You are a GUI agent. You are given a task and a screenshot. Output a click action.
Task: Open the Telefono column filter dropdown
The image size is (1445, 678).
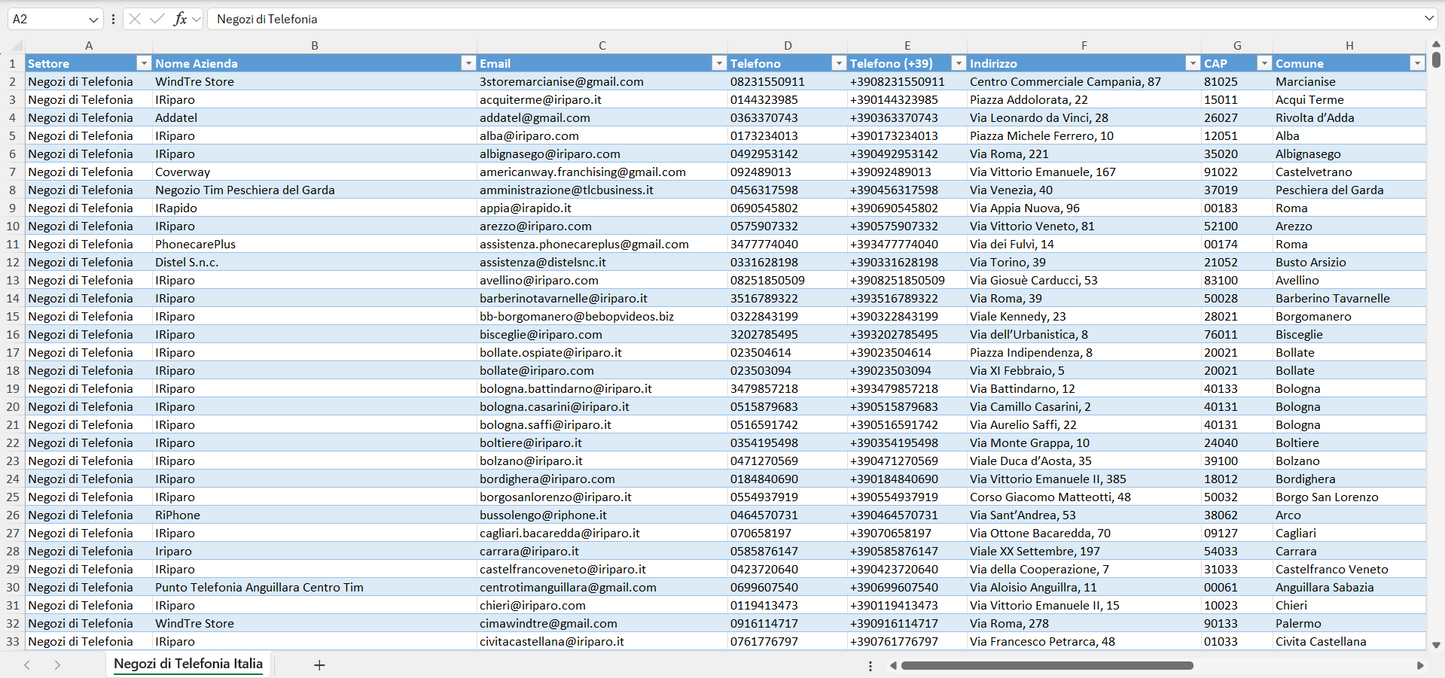[x=839, y=63]
